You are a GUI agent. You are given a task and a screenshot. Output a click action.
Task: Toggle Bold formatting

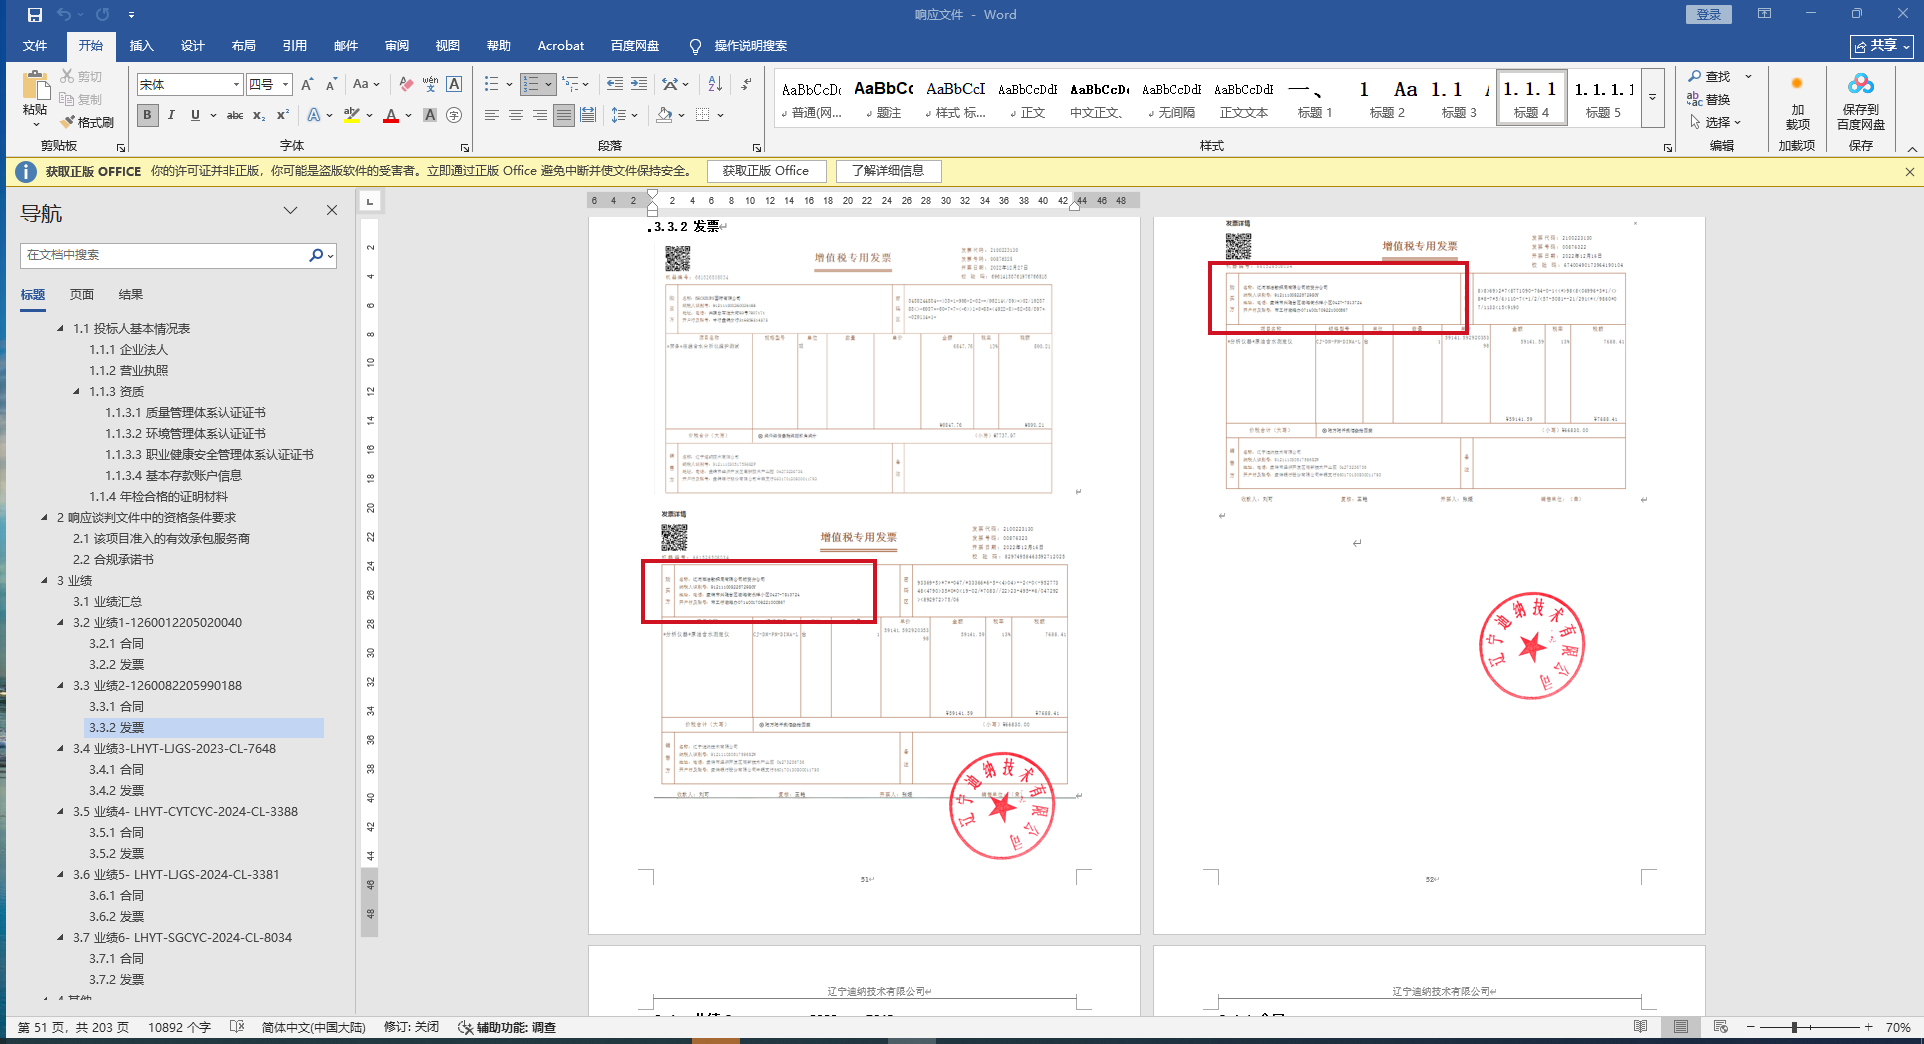tap(148, 115)
